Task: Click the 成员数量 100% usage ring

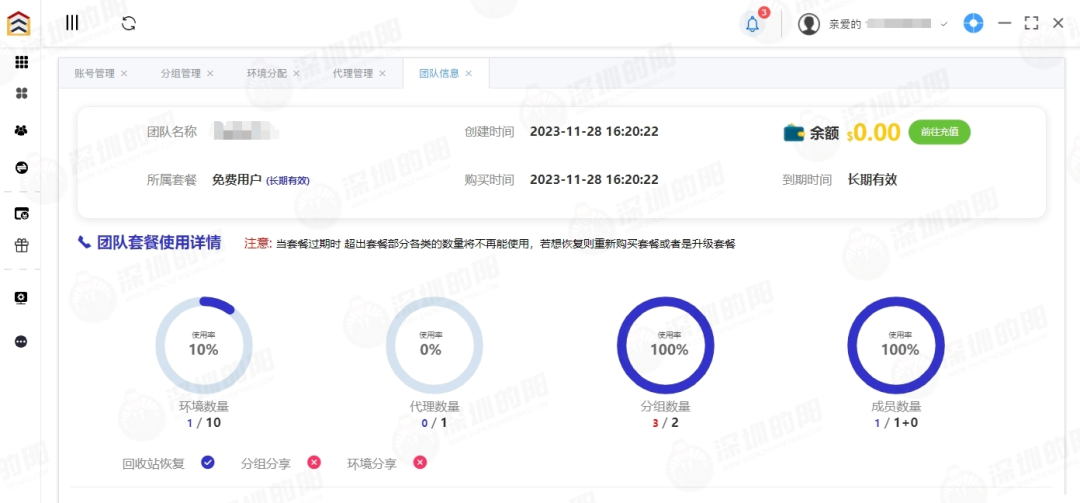Action: (x=895, y=345)
